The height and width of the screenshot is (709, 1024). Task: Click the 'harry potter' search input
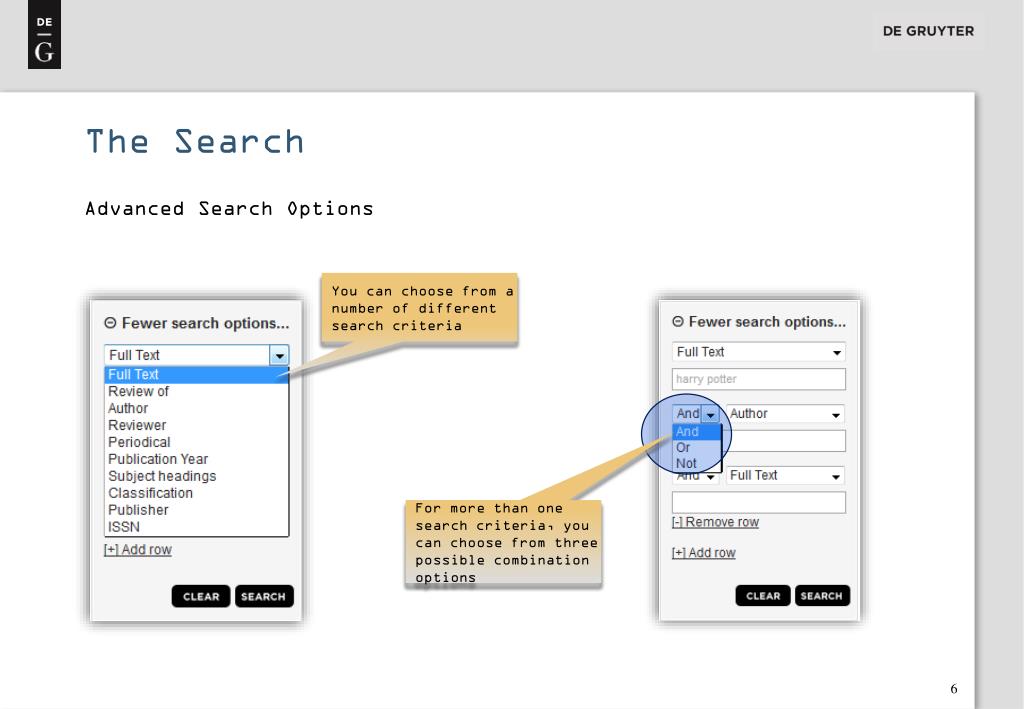[x=759, y=379]
